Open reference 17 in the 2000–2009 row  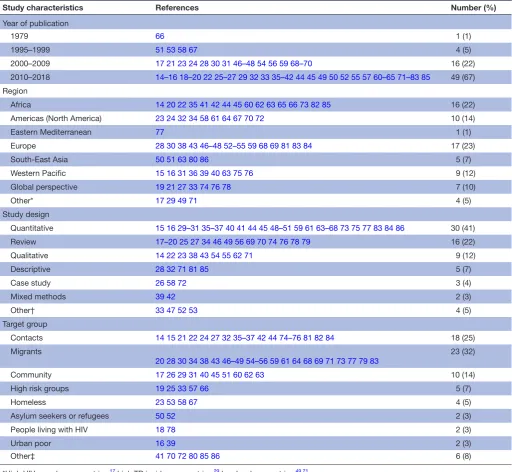160,64
